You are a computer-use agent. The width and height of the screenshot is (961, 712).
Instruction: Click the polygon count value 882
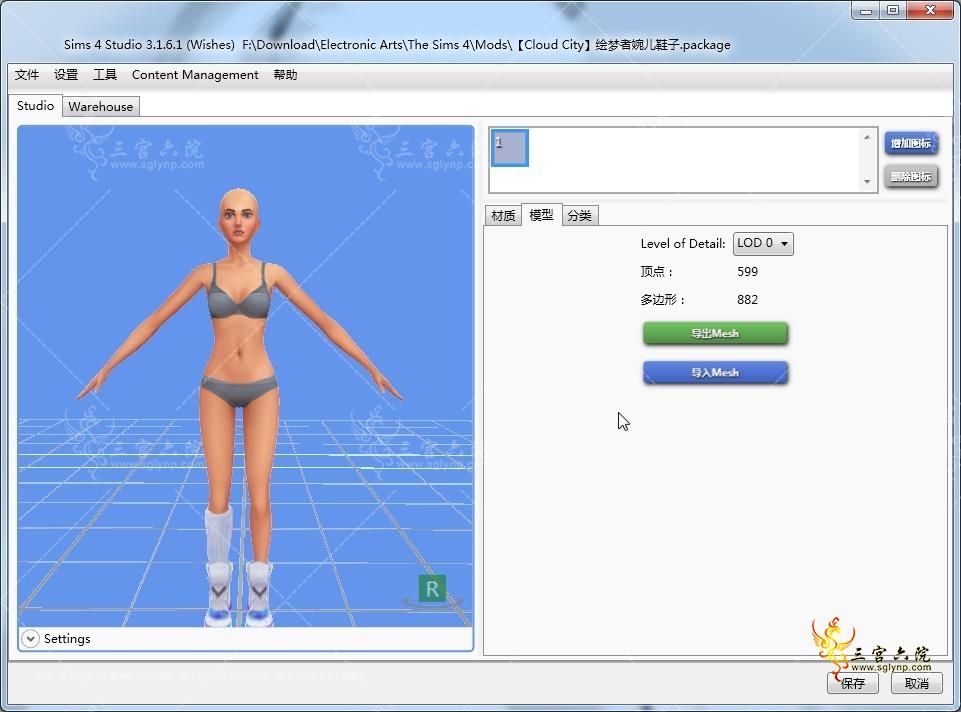point(748,300)
